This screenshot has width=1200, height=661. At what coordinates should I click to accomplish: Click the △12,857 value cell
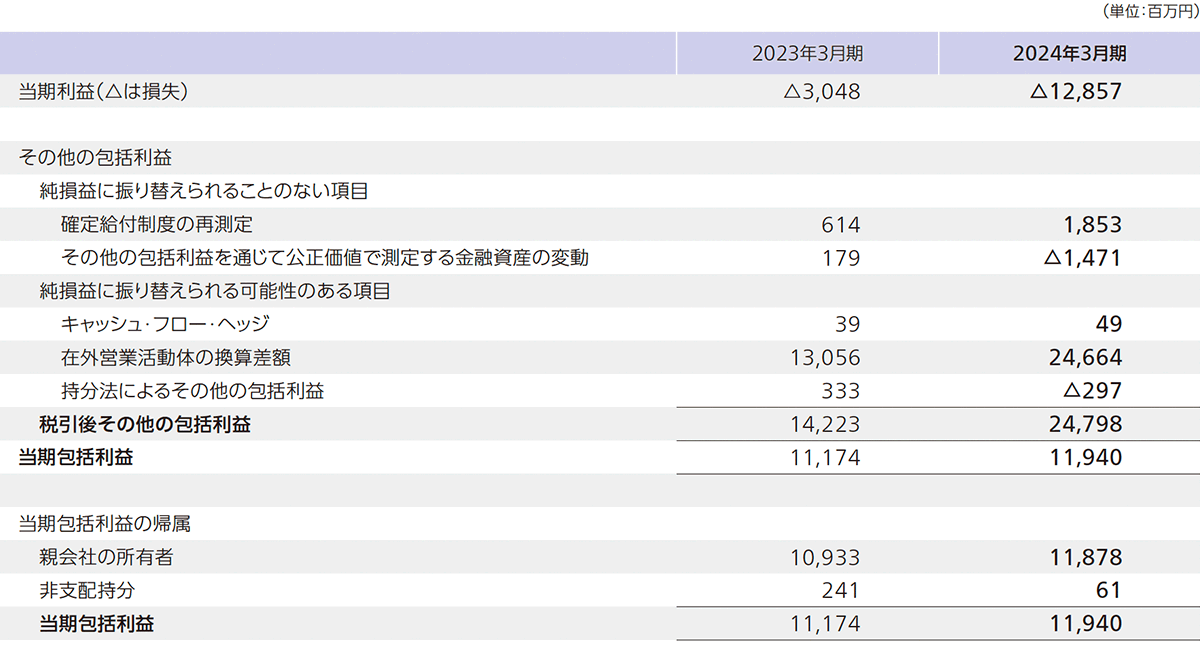[1076, 92]
